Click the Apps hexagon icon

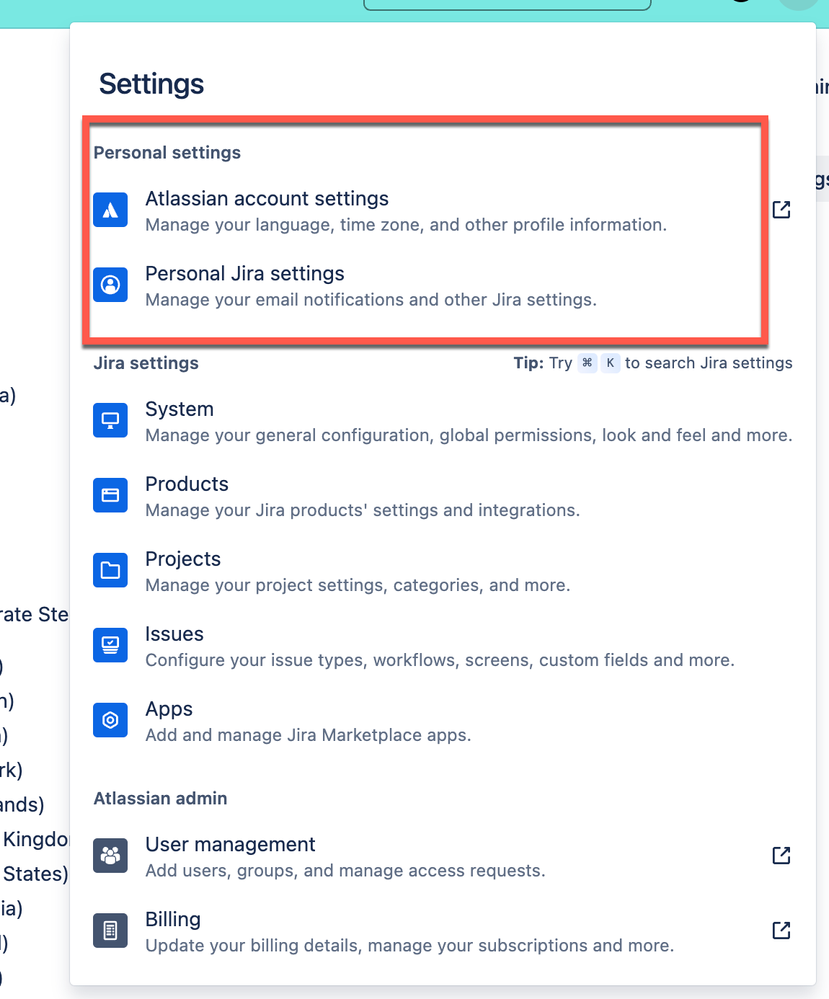110,720
